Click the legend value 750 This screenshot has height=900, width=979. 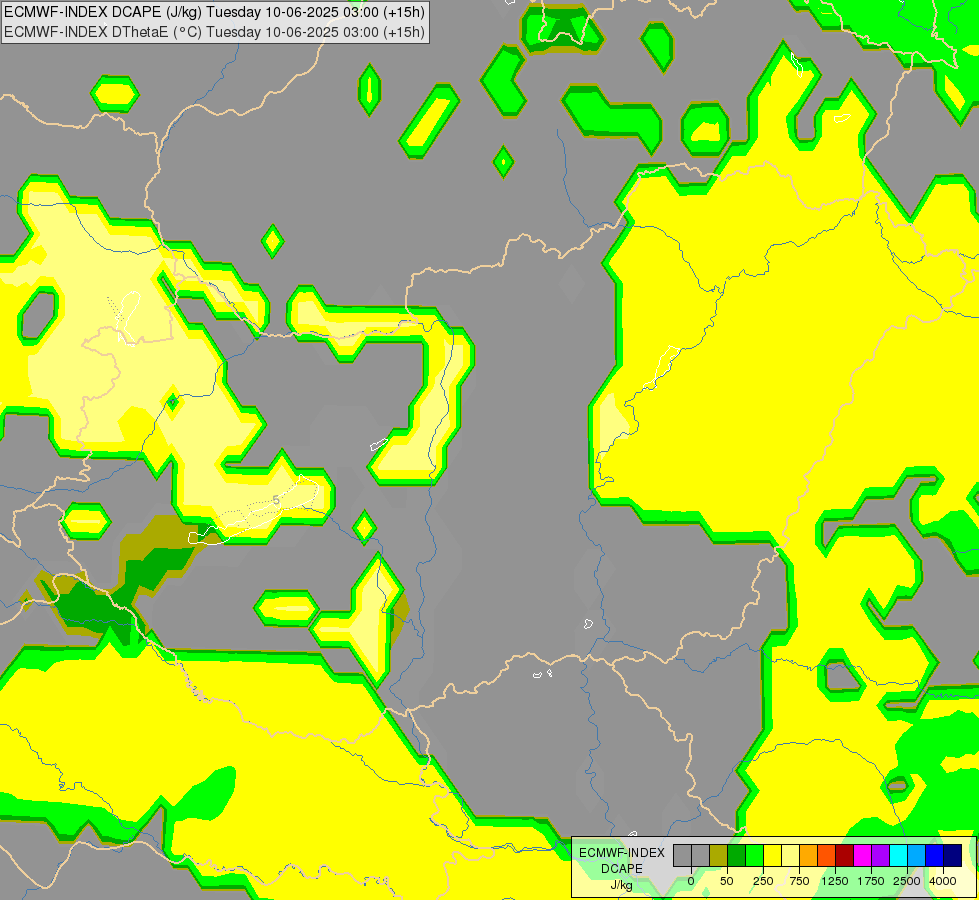coord(799,881)
